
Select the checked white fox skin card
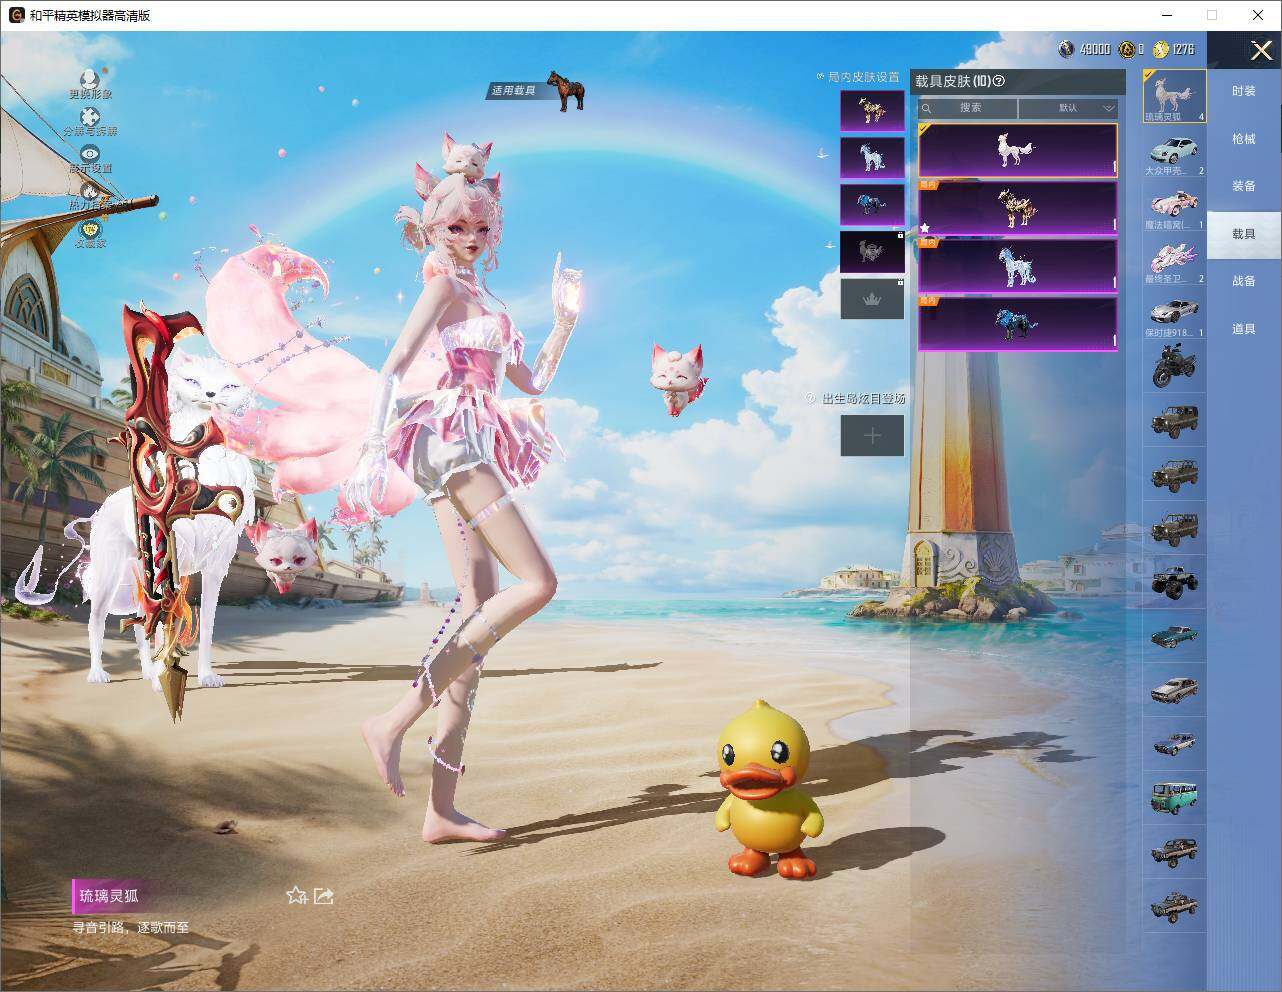click(1017, 150)
